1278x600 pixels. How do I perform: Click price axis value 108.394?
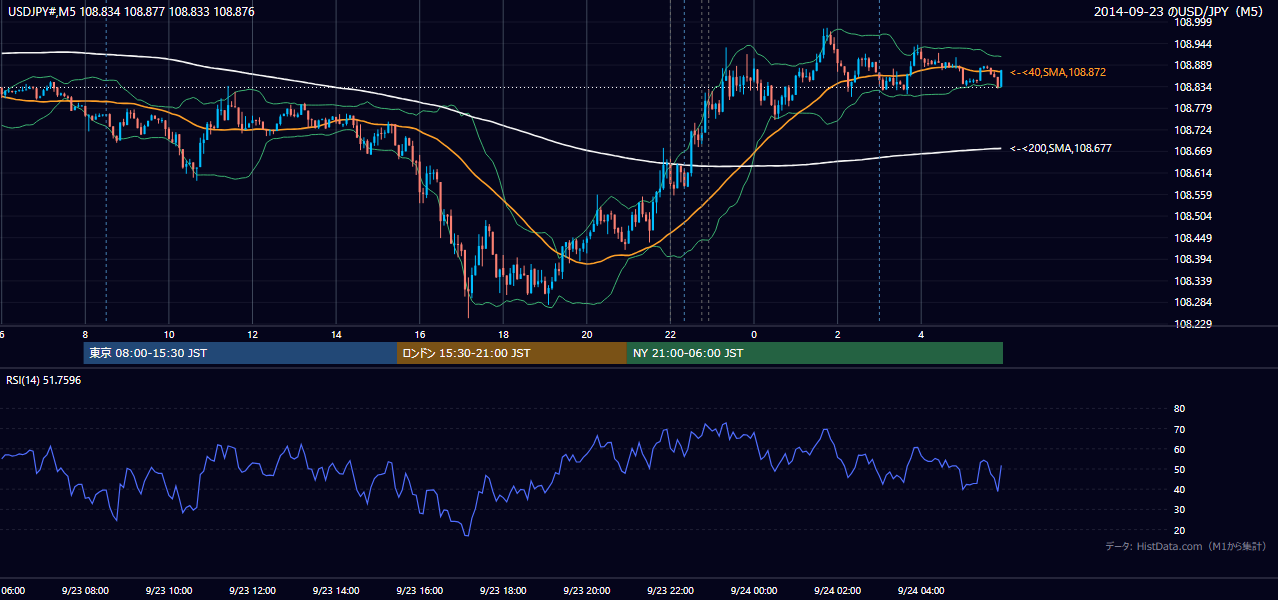pyautogui.click(x=1193, y=259)
